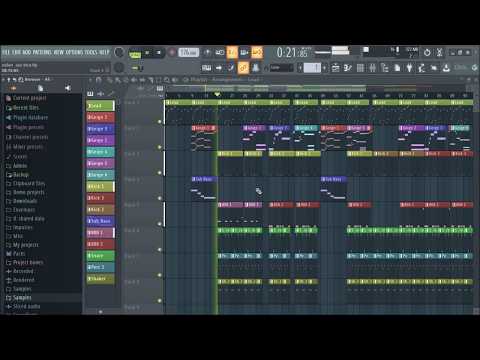The height and width of the screenshot is (360, 480).
Task: Open the PATTERNS menu
Action: (x=42, y=52)
